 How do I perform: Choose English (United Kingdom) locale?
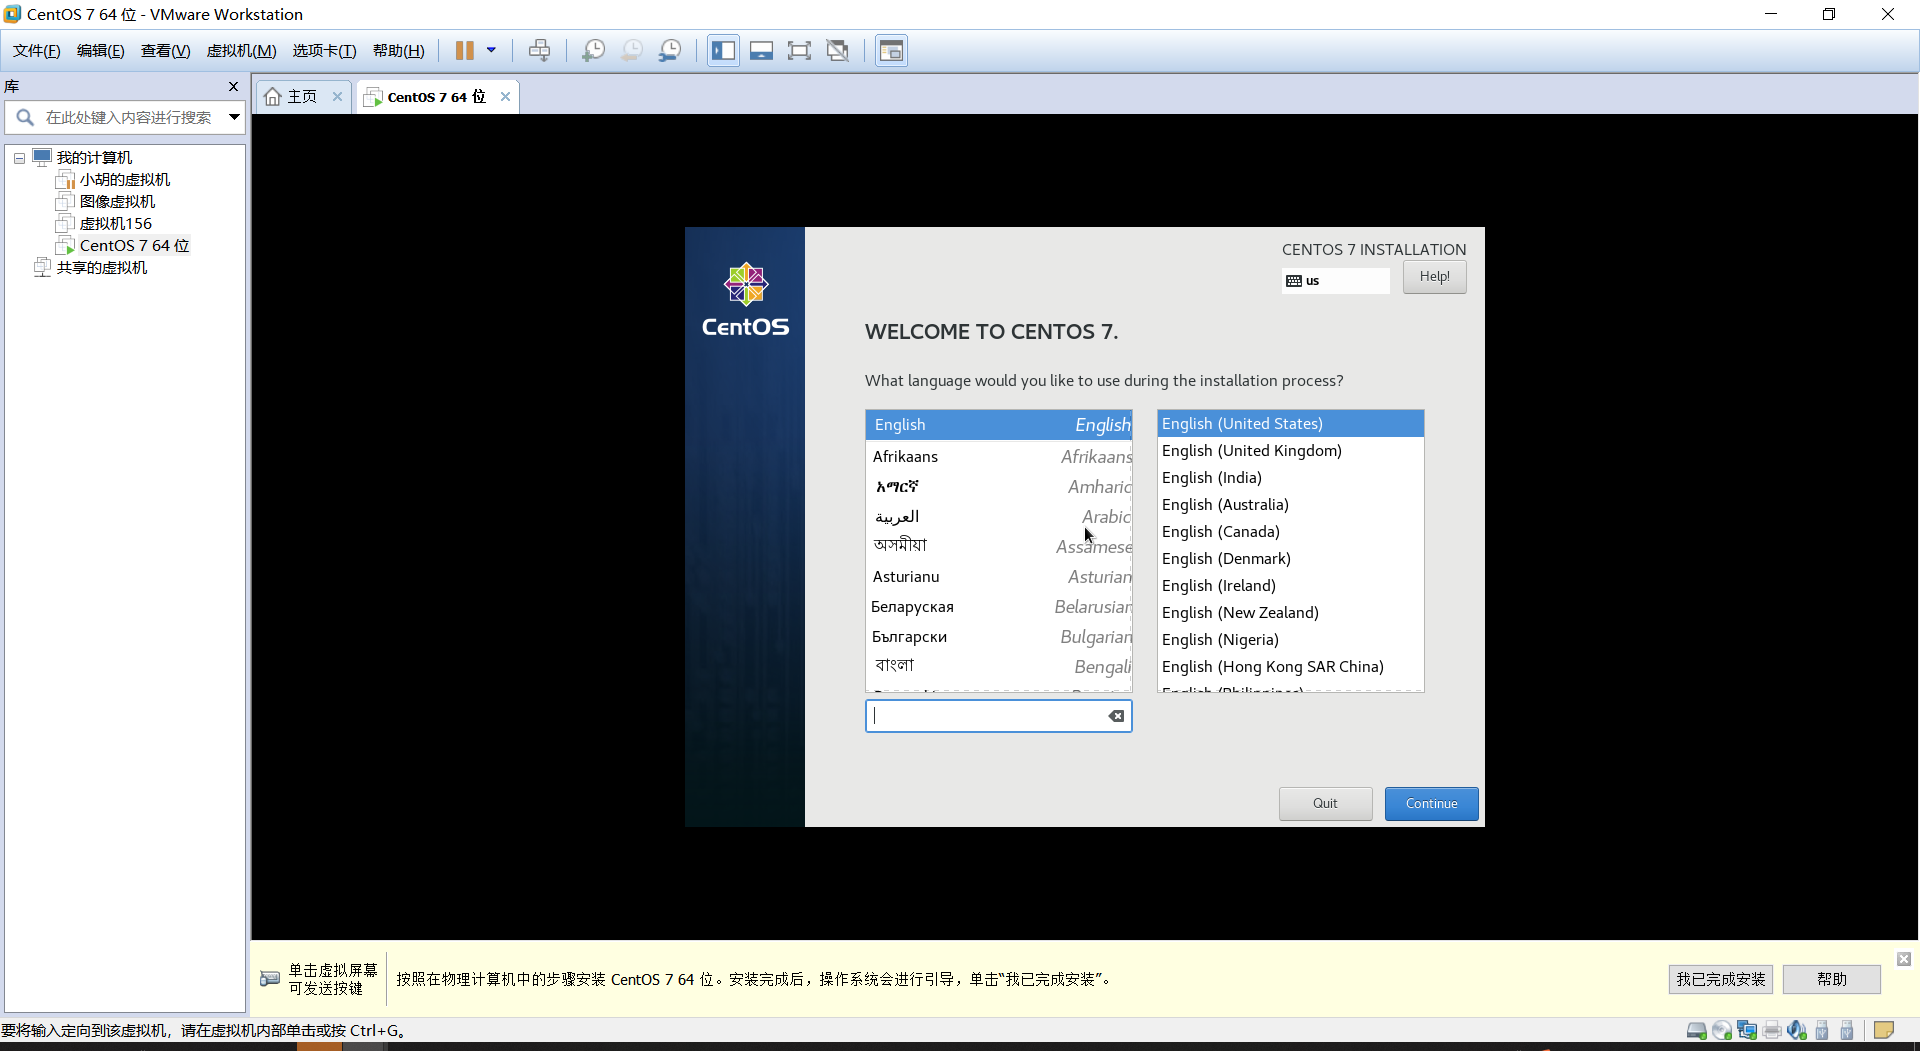pyautogui.click(x=1291, y=451)
